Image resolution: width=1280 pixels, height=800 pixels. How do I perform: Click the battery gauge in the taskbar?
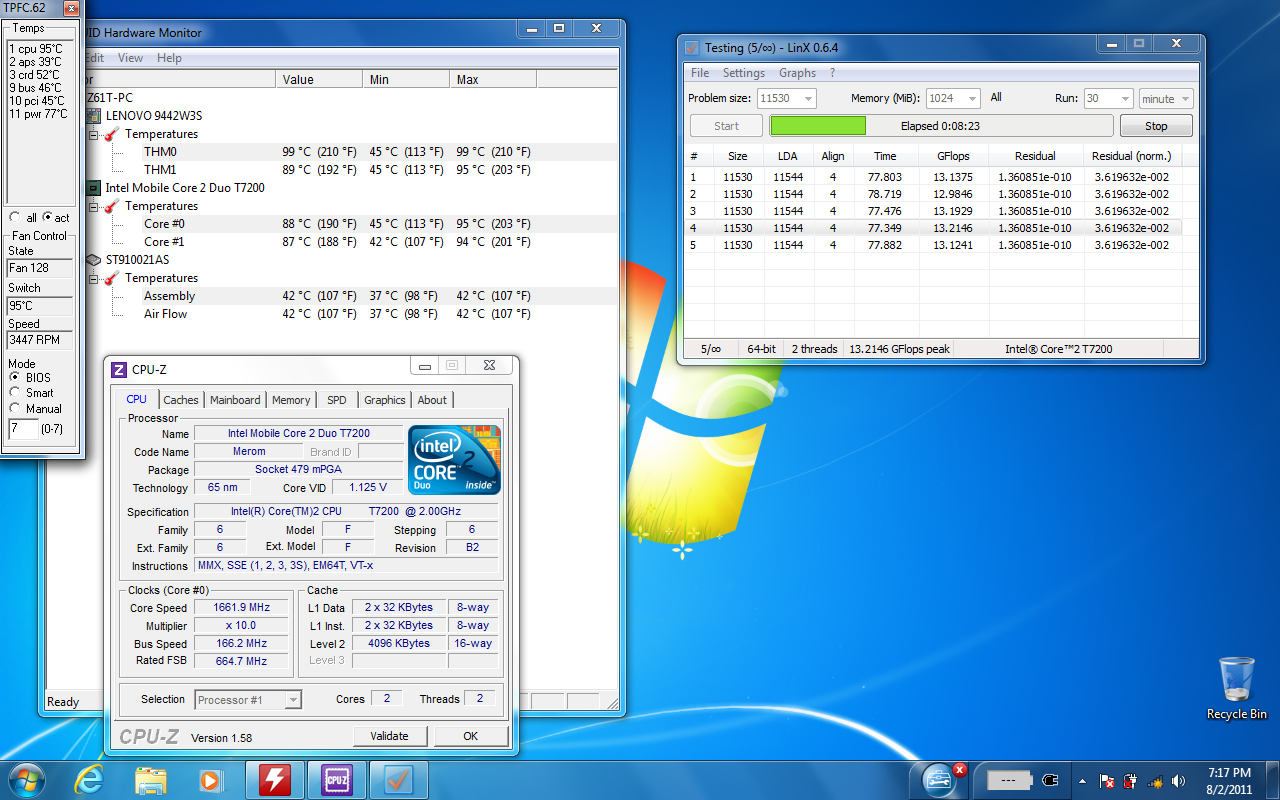(x=1010, y=780)
